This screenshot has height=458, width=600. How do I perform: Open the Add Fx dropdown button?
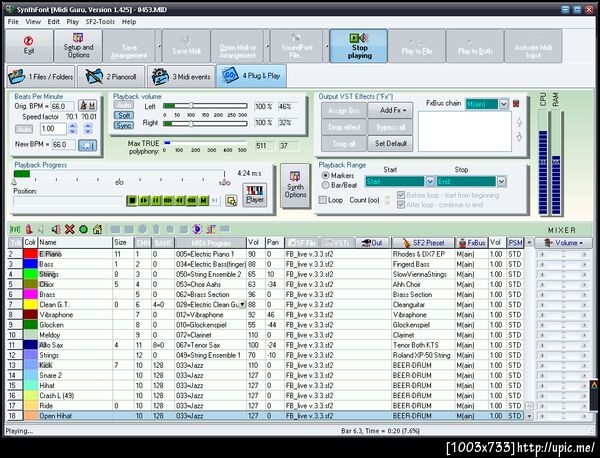click(390, 110)
